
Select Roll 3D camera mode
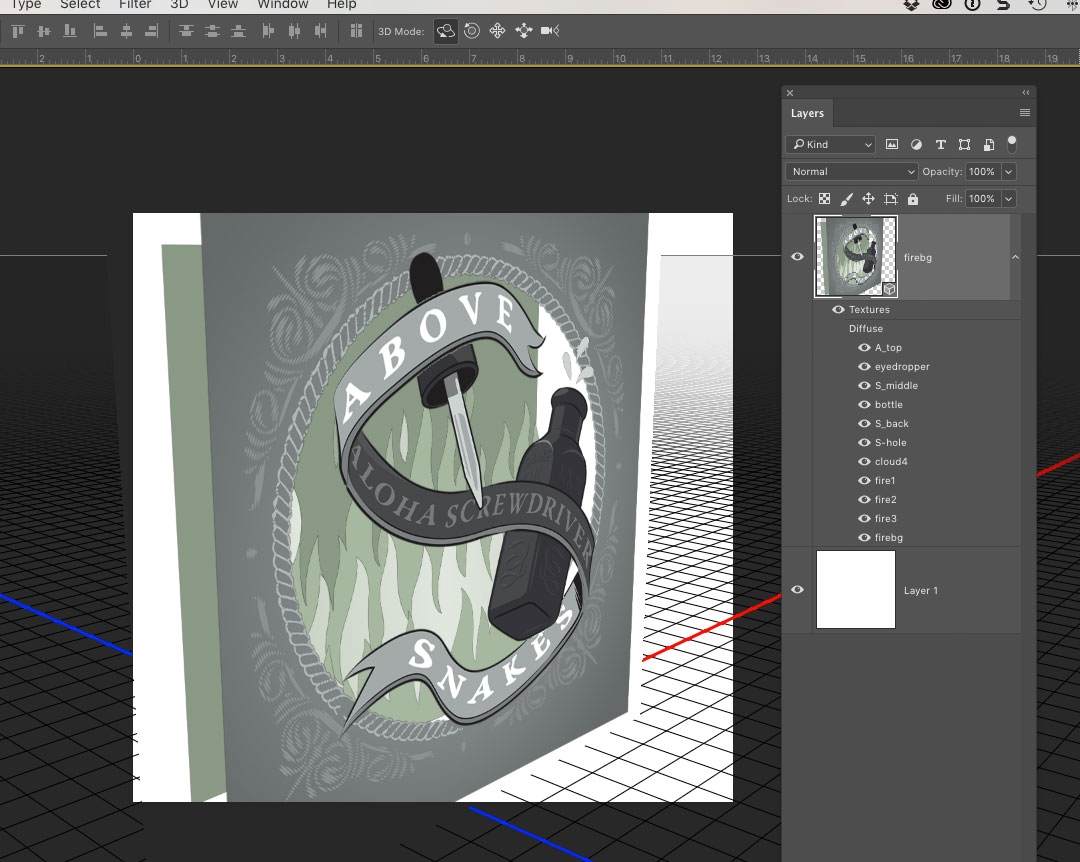click(x=472, y=31)
